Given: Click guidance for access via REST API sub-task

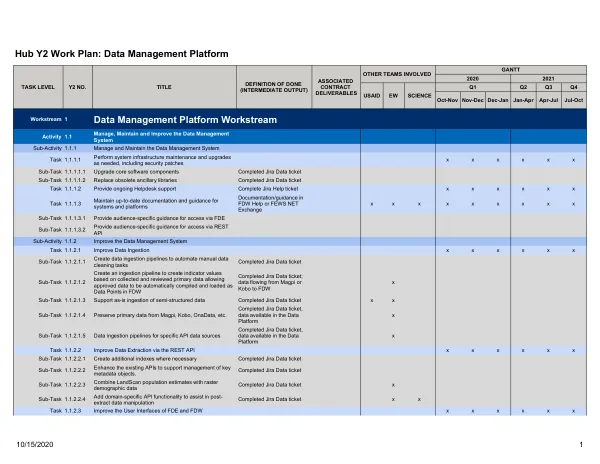Looking at the screenshot, I should pos(161,230).
